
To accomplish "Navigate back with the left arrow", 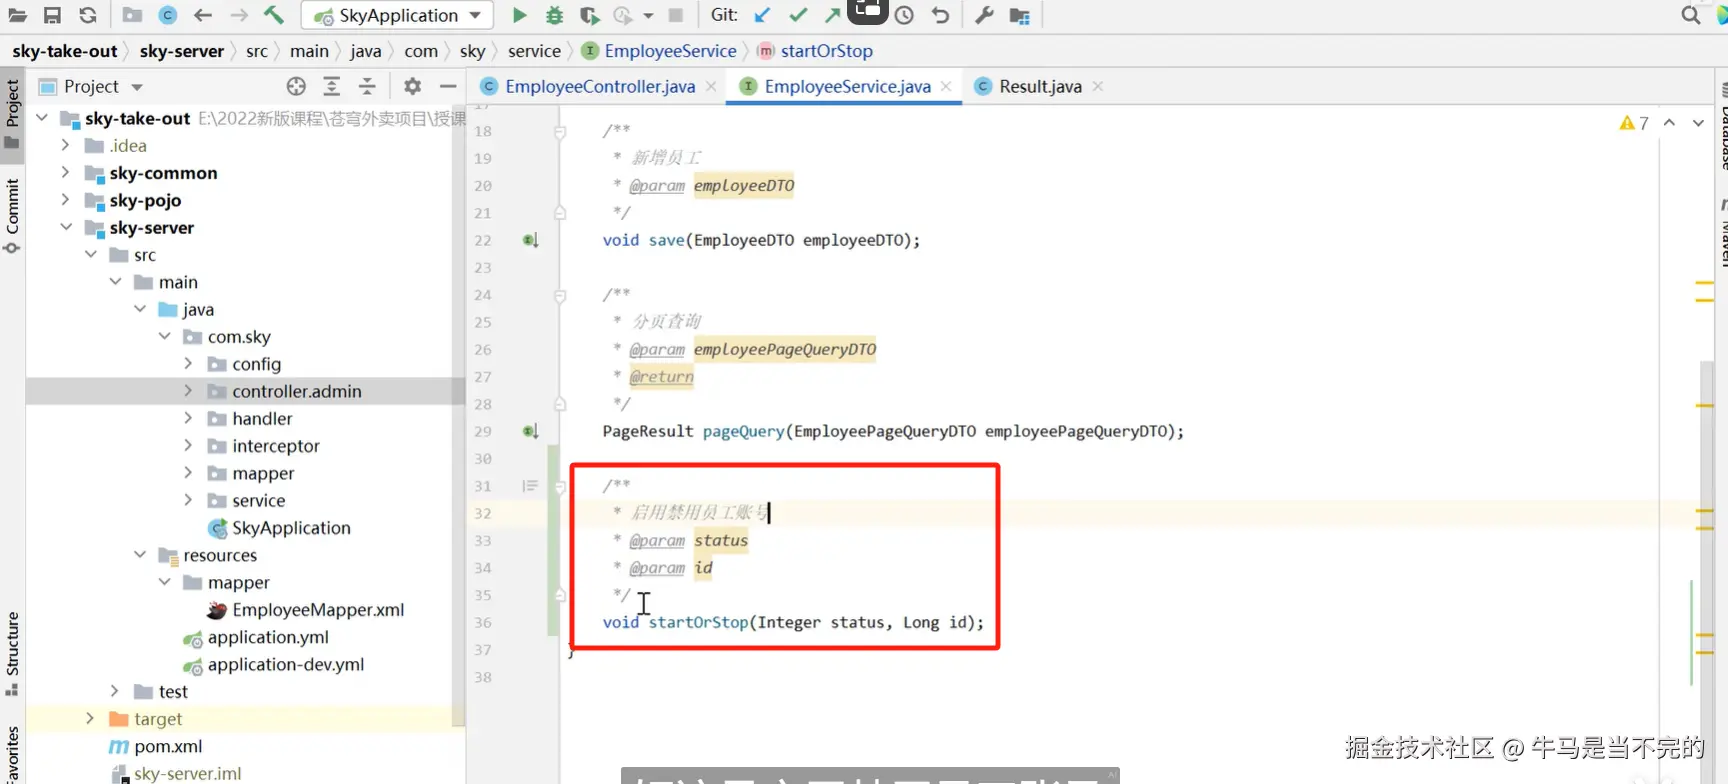I will tap(203, 15).
